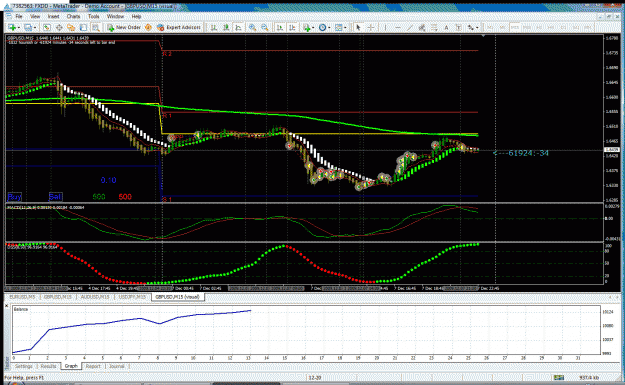
Task: Toggle the M5 timeframe button
Action: pos(503,28)
